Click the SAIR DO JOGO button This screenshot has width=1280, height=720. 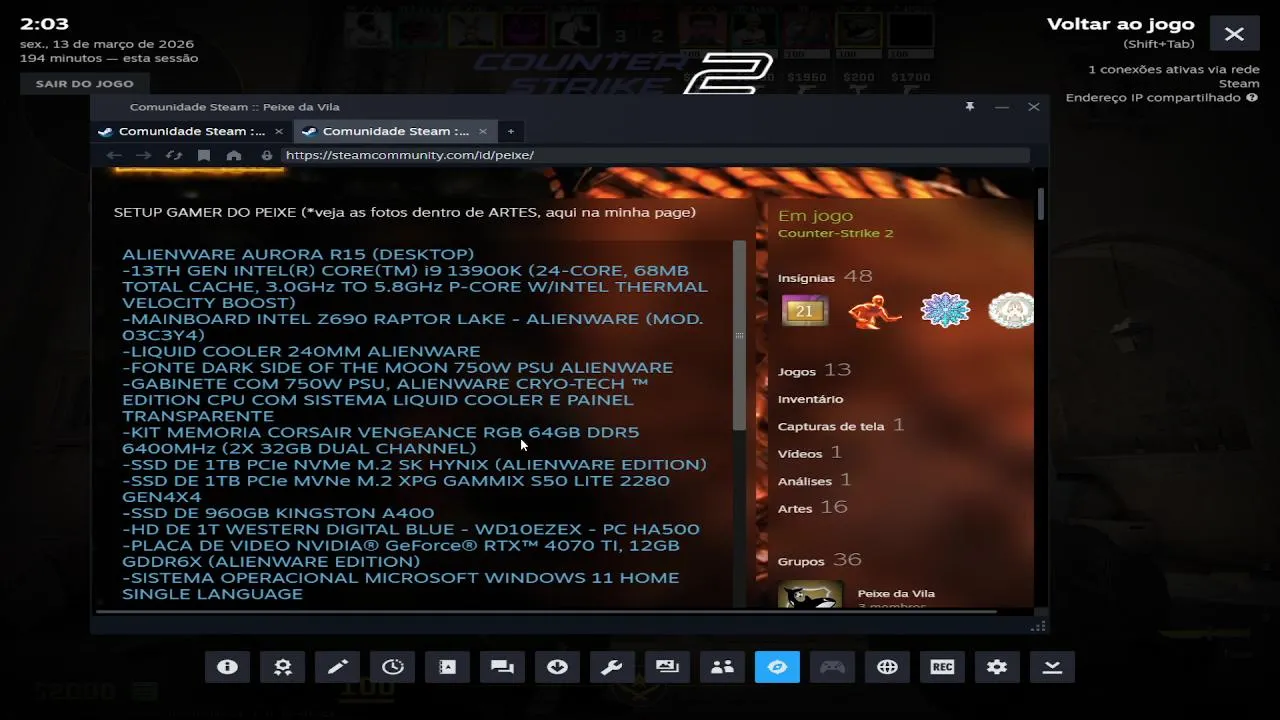click(x=84, y=83)
